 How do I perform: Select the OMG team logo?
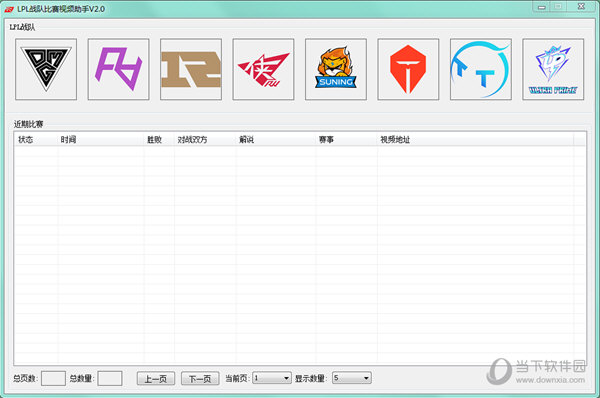46,69
